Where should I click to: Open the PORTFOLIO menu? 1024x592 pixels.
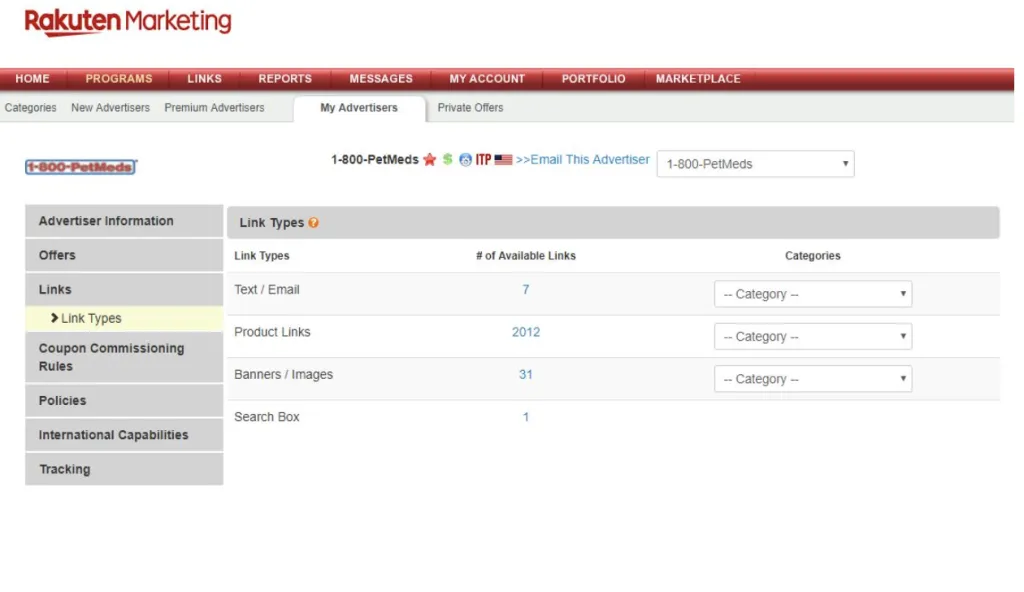coord(594,78)
